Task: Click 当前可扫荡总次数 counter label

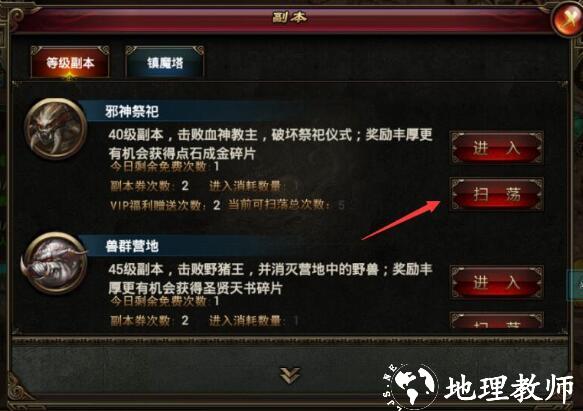Action: click(280, 205)
